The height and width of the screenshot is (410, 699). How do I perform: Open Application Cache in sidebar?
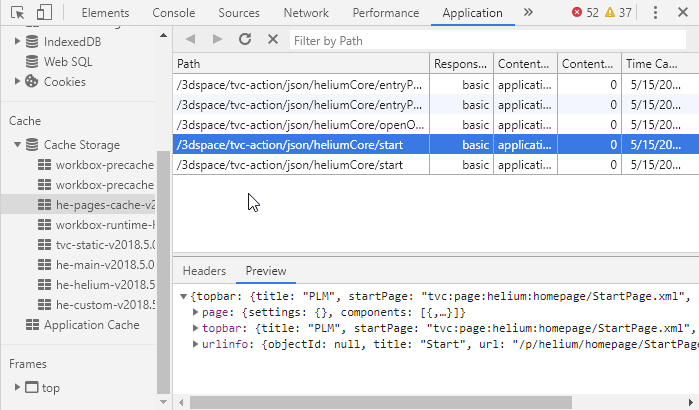pos(91,324)
